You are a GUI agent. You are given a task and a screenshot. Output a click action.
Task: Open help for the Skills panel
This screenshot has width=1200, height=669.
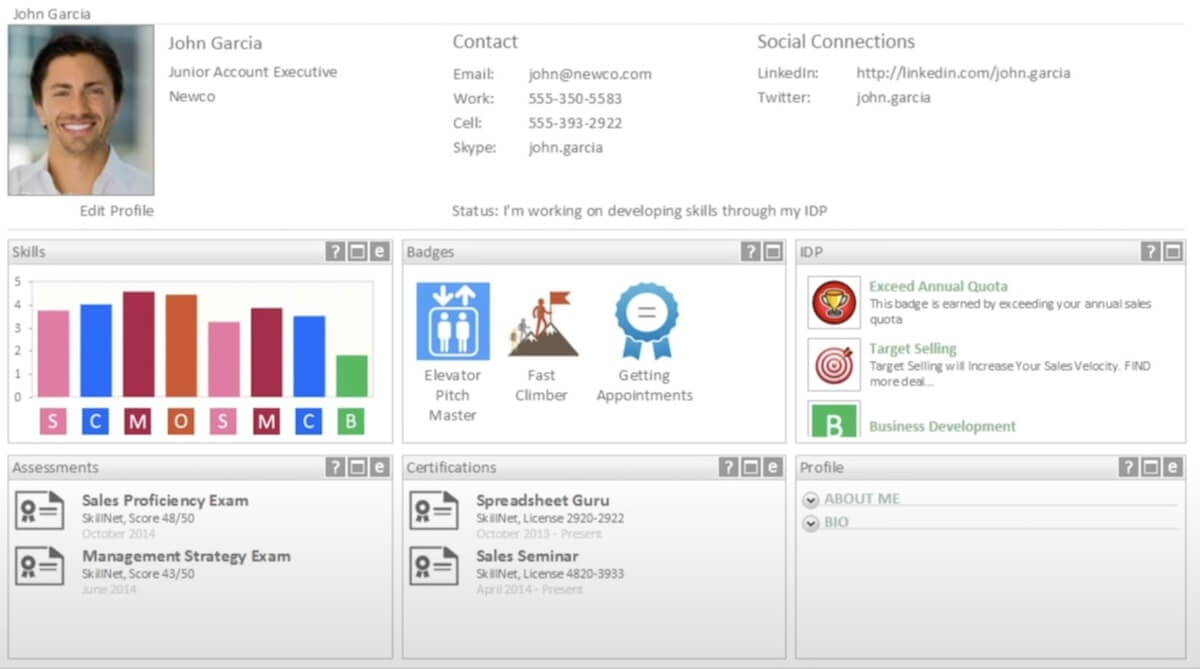tap(335, 252)
